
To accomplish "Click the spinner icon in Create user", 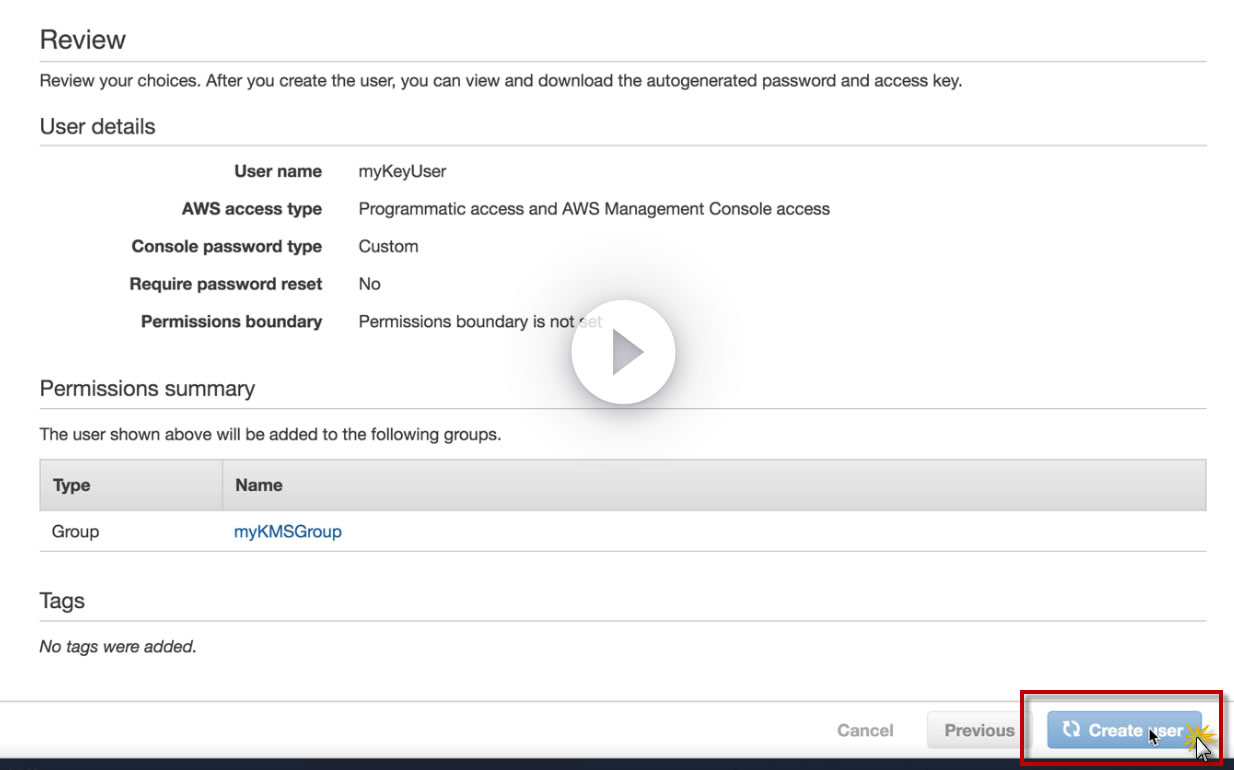I will click(1071, 730).
